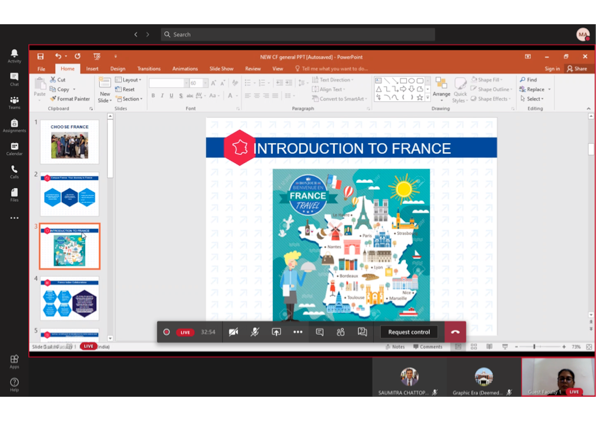Select slide 1 Choose France thumbnail

[x=70, y=142]
